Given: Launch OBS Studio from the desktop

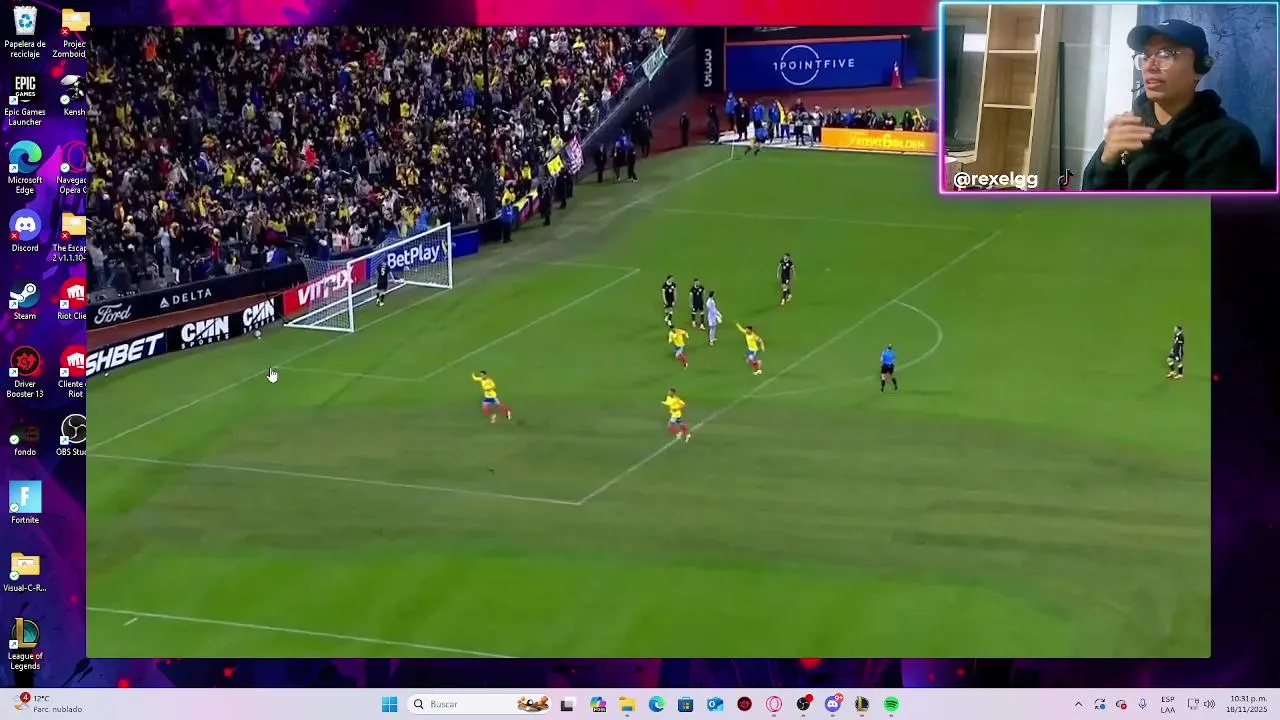Looking at the screenshot, I should (72, 436).
